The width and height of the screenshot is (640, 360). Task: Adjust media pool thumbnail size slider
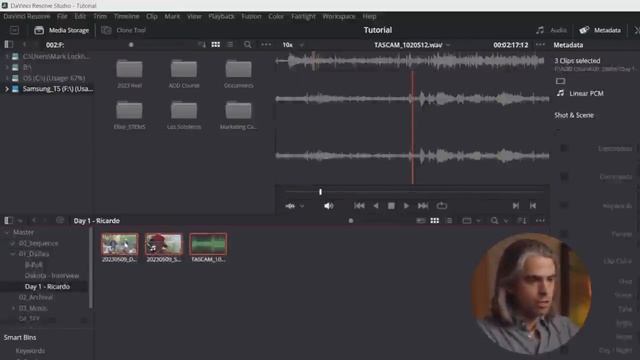pyautogui.click(x=351, y=221)
